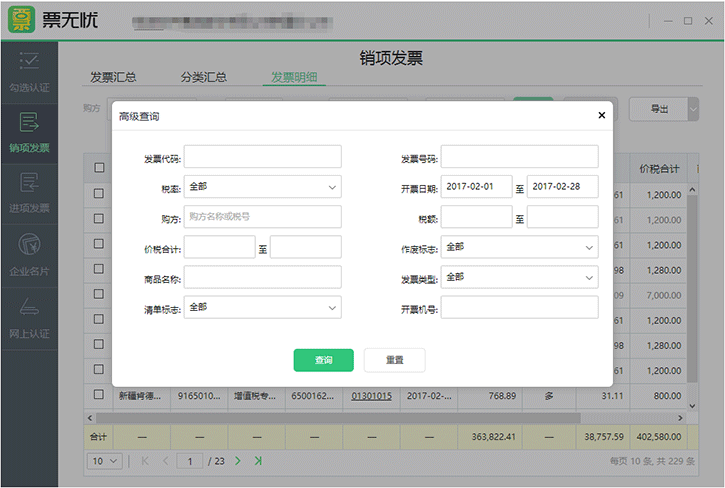The image size is (725, 488).
Task: Check the 新疆 row checkbox
Action: click(99, 394)
